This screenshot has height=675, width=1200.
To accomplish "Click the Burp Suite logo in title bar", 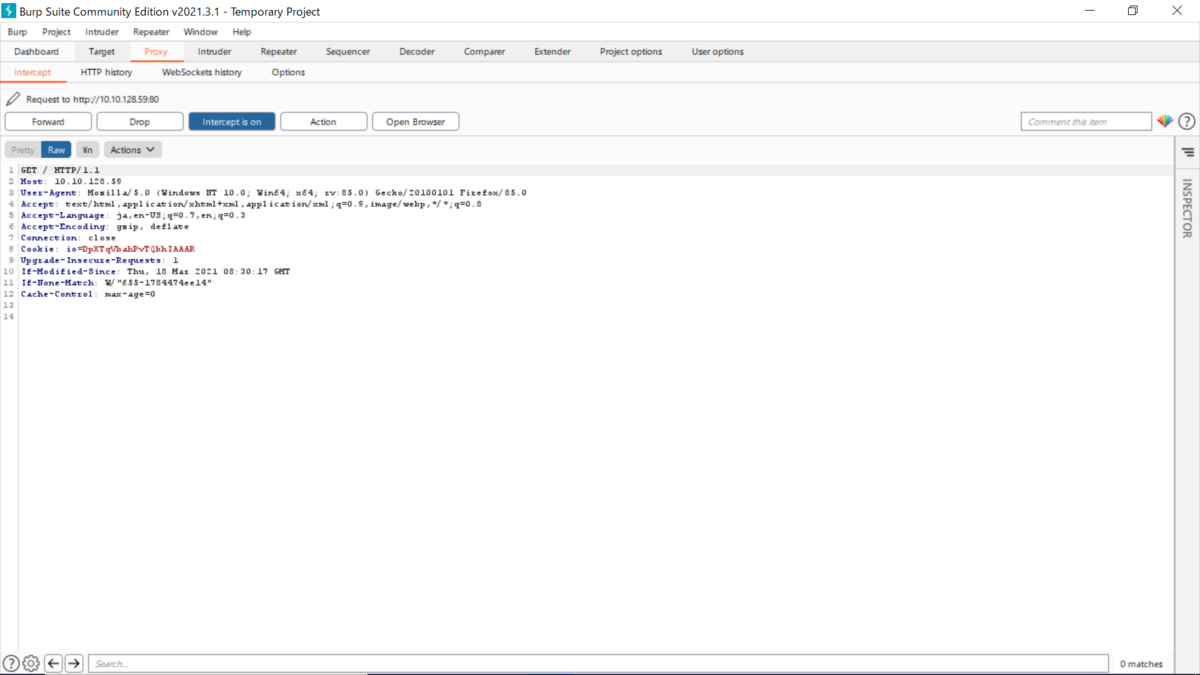I will point(9,10).
